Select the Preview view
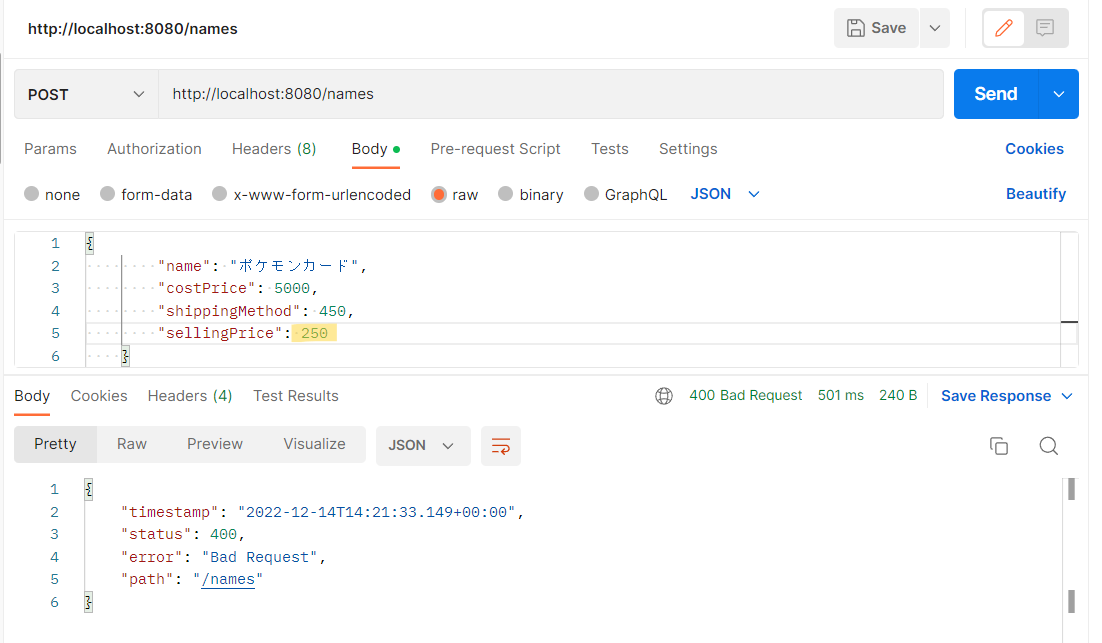Image resolution: width=1102 pixels, height=643 pixels. (x=214, y=444)
